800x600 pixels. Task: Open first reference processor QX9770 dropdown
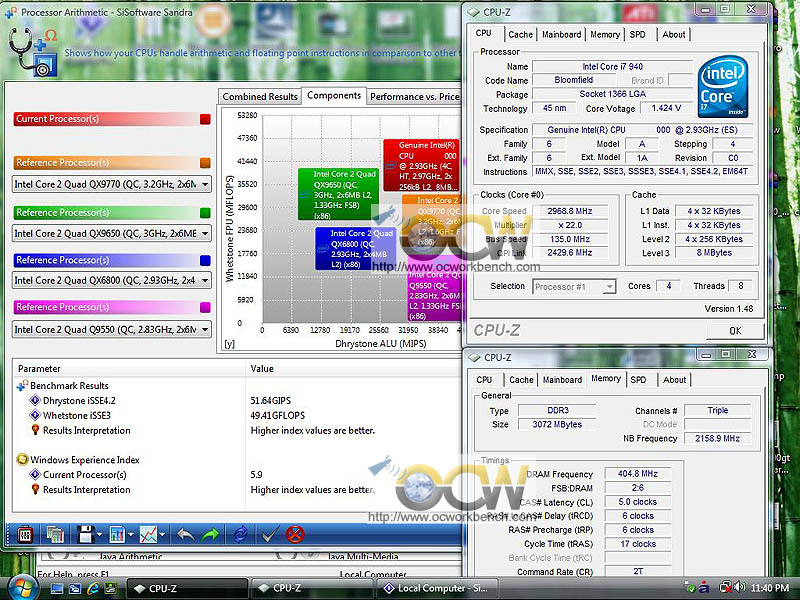click(205, 184)
